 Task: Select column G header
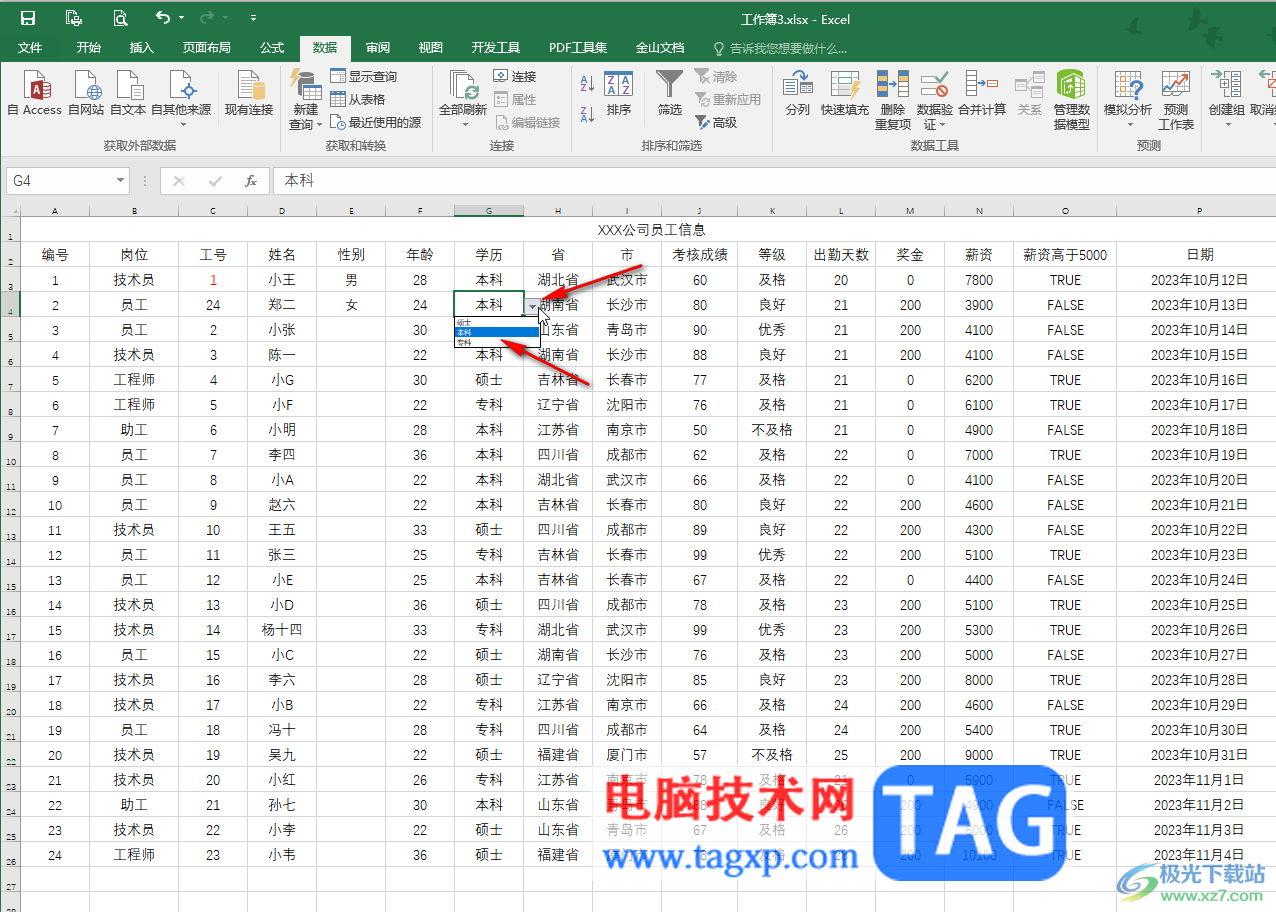point(489,211)
